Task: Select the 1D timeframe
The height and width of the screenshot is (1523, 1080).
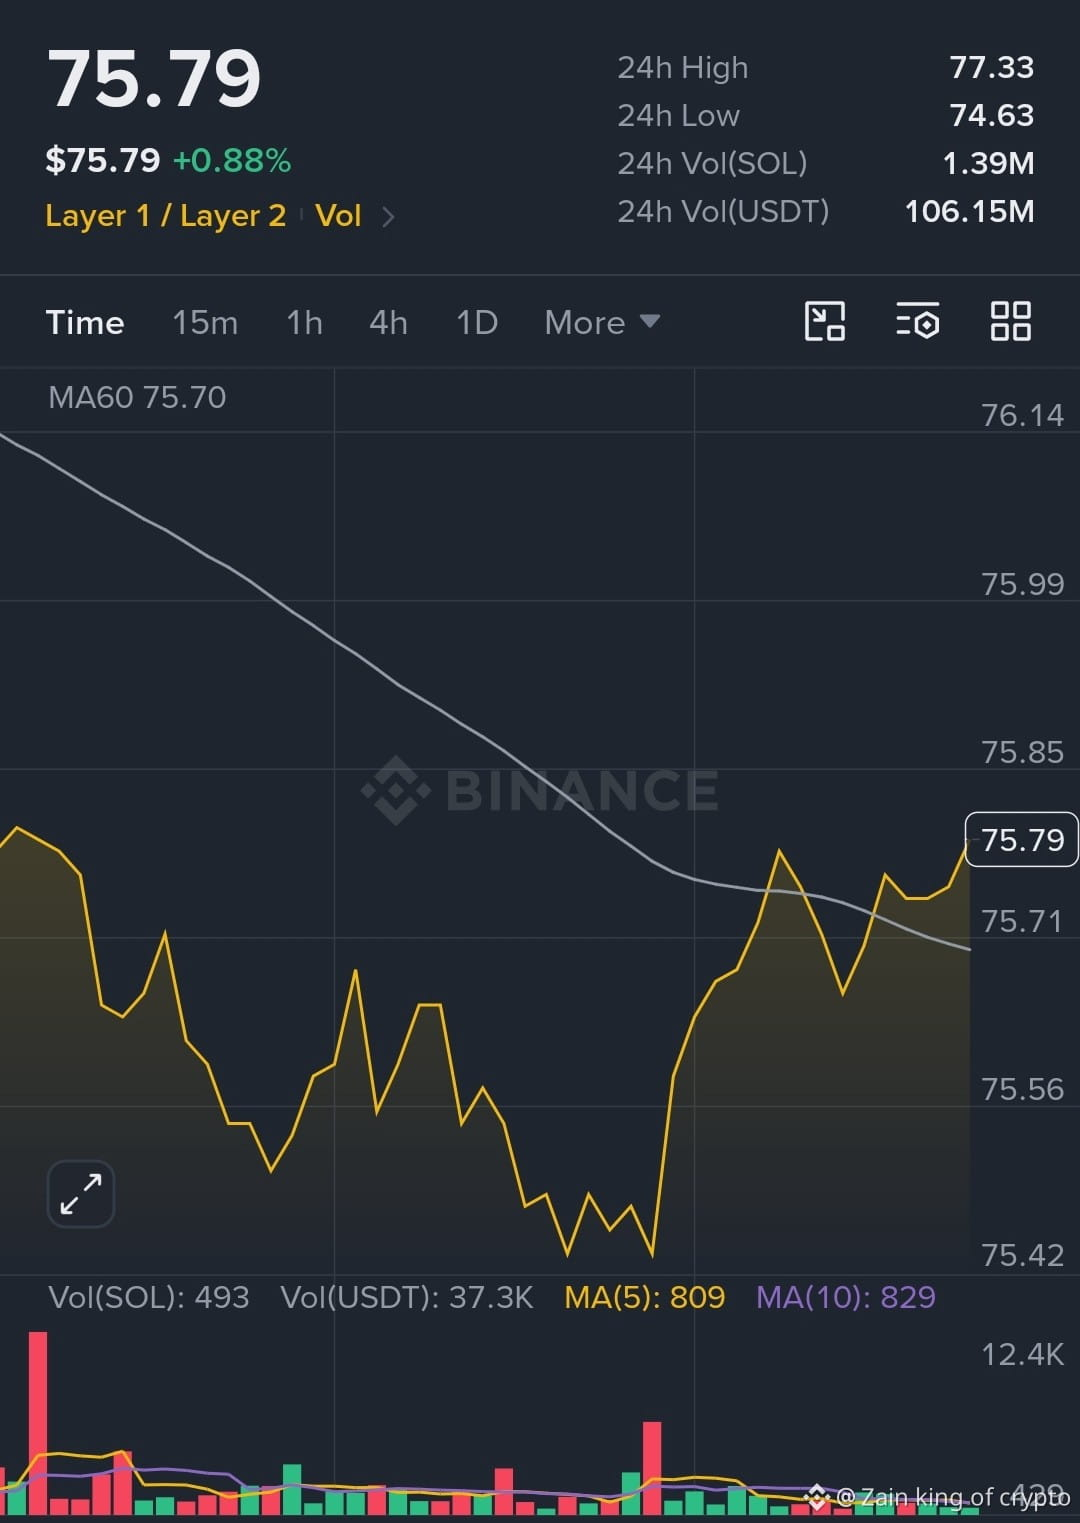Action: (477, 322)
